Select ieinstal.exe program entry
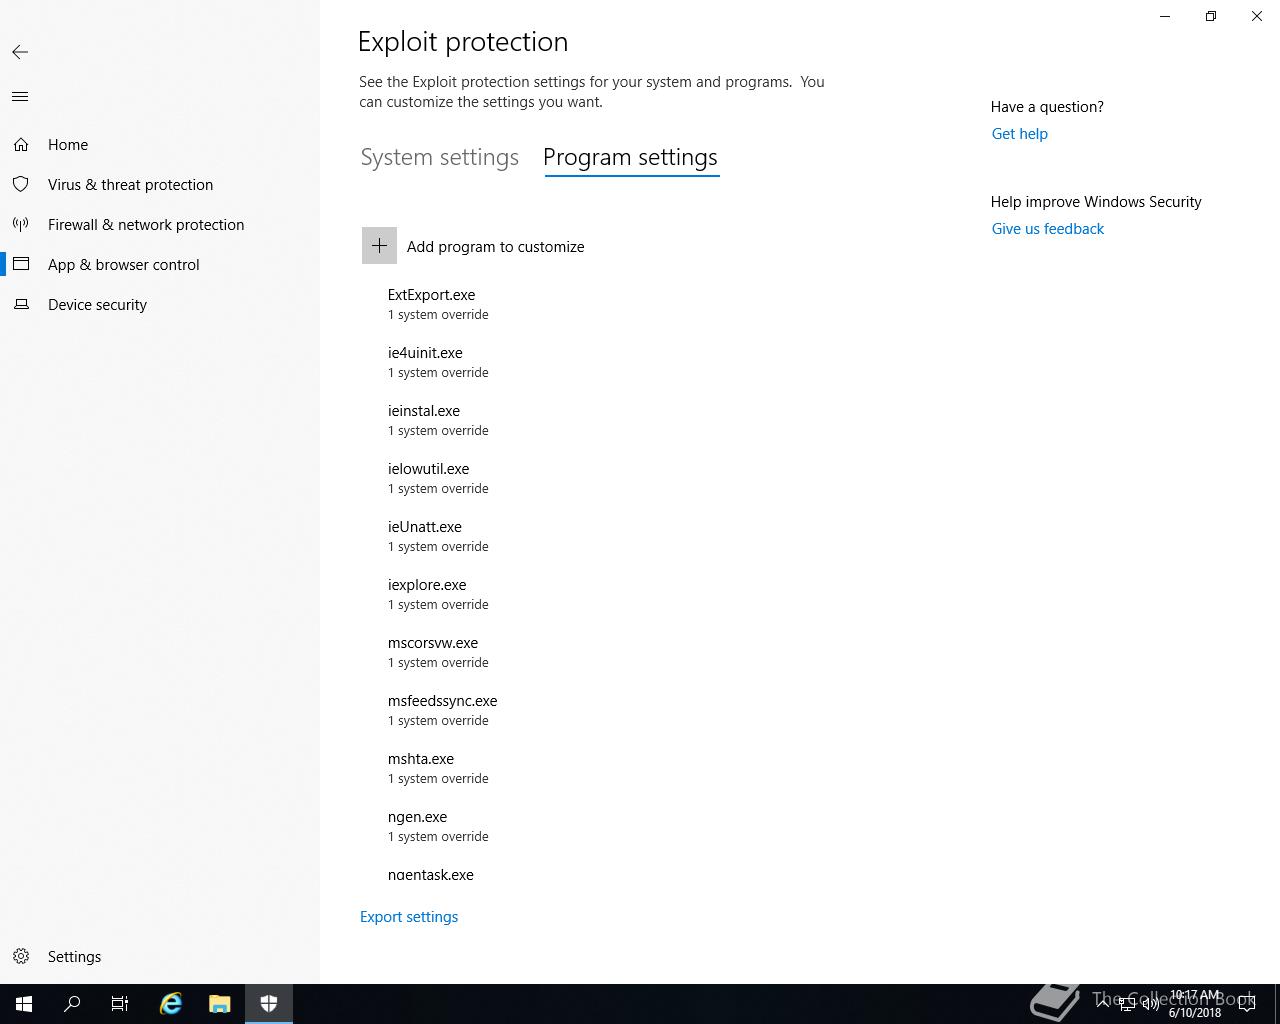 437,420
